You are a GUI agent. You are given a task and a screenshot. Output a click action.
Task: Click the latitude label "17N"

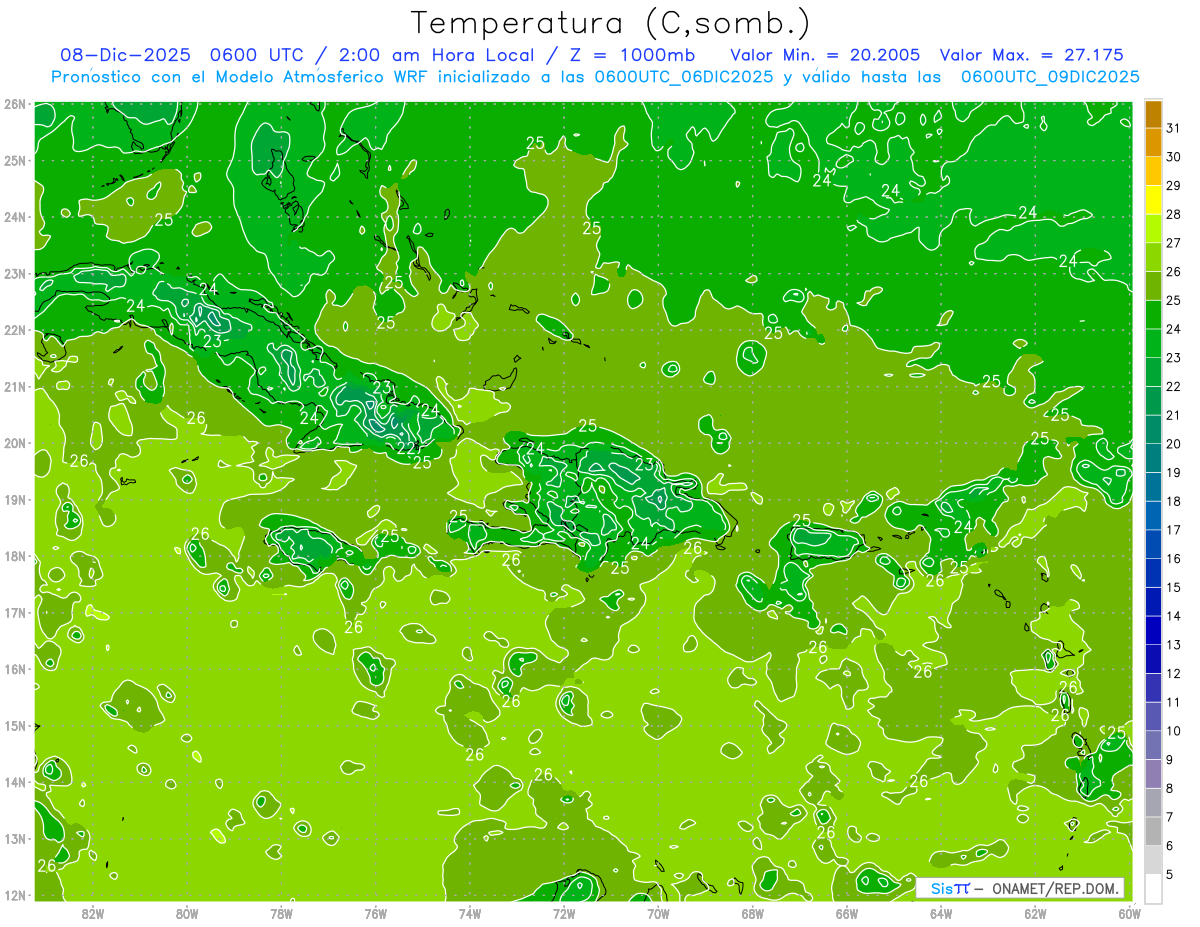point(16,613)
